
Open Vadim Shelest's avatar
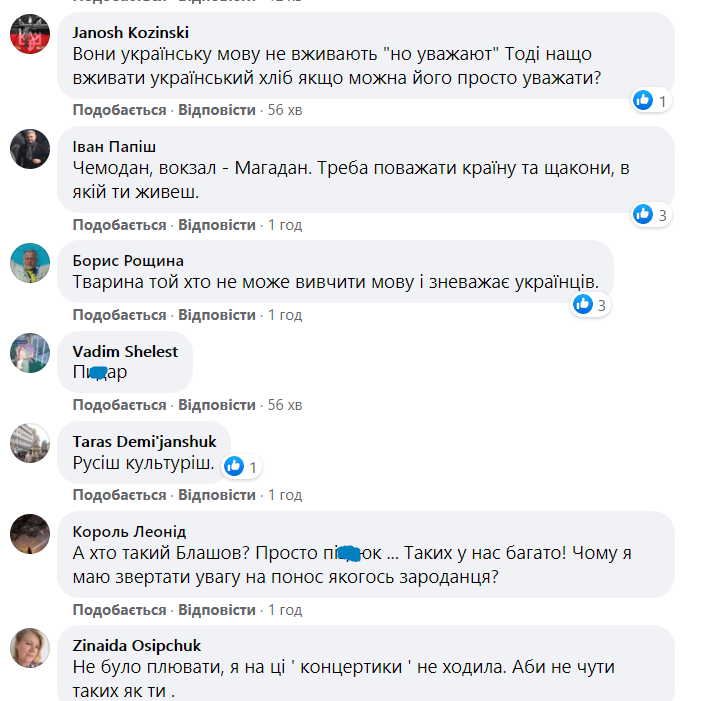(30, 353)
